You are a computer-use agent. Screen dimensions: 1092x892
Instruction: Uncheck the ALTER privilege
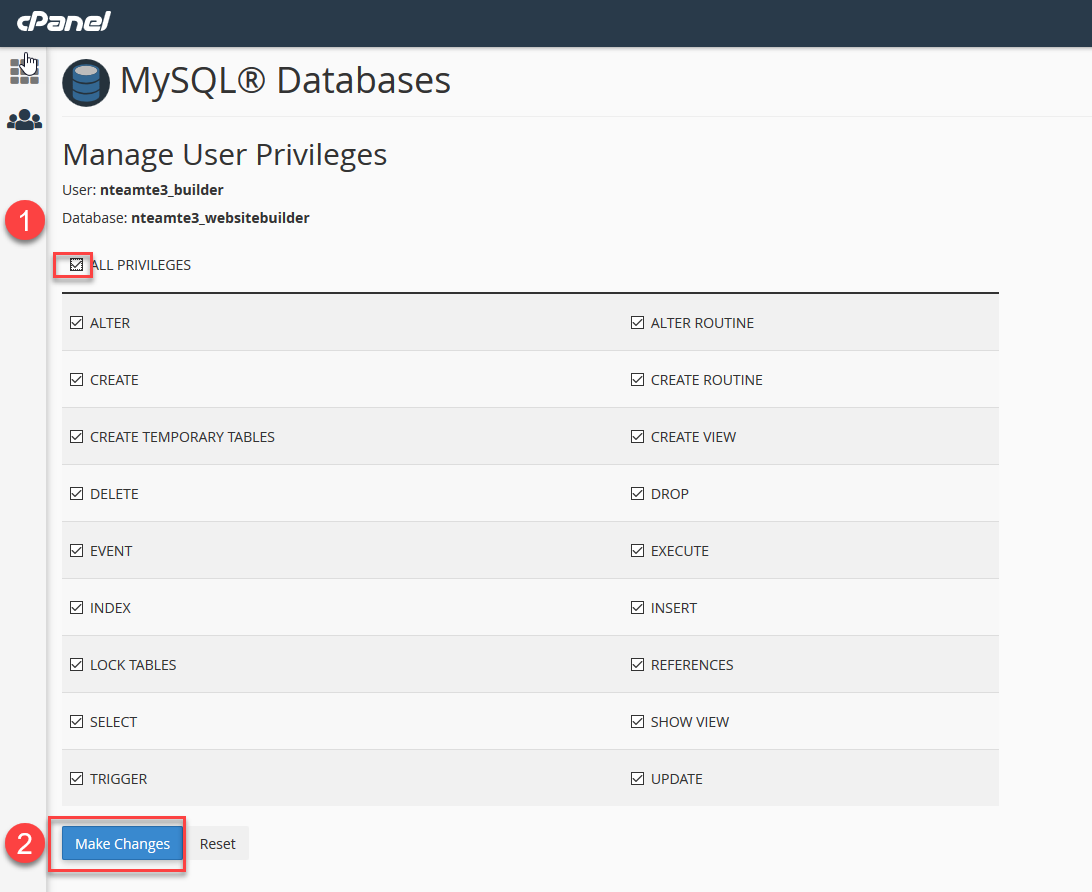click(x=77, y=322)
